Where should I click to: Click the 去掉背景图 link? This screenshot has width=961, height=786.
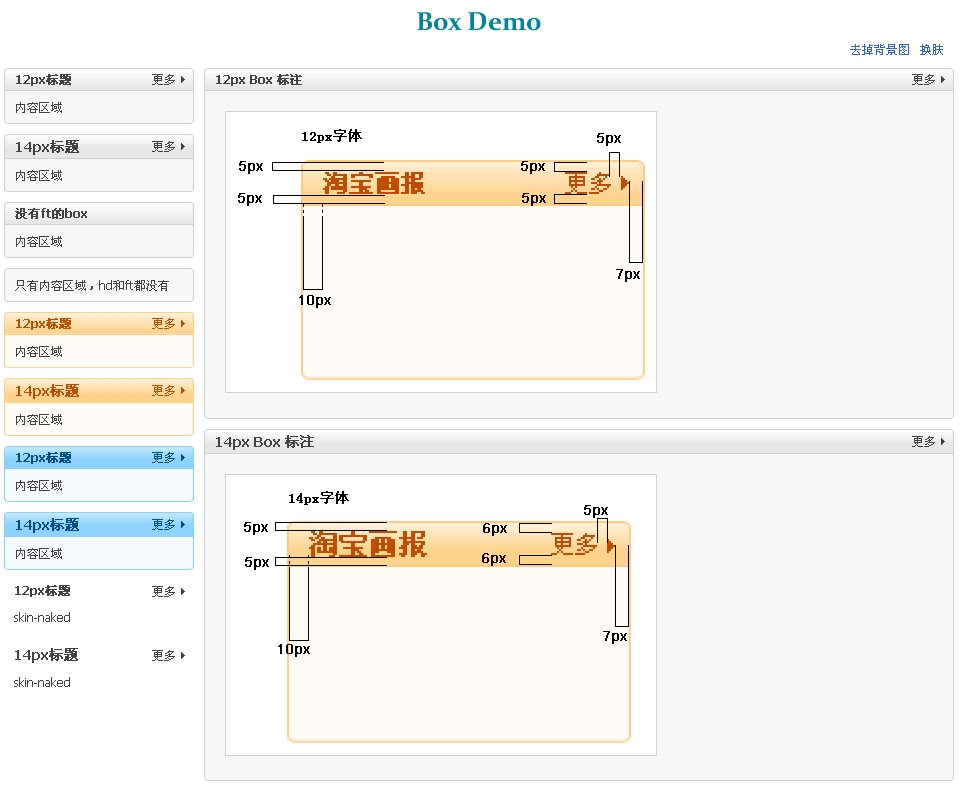[879, 50]
